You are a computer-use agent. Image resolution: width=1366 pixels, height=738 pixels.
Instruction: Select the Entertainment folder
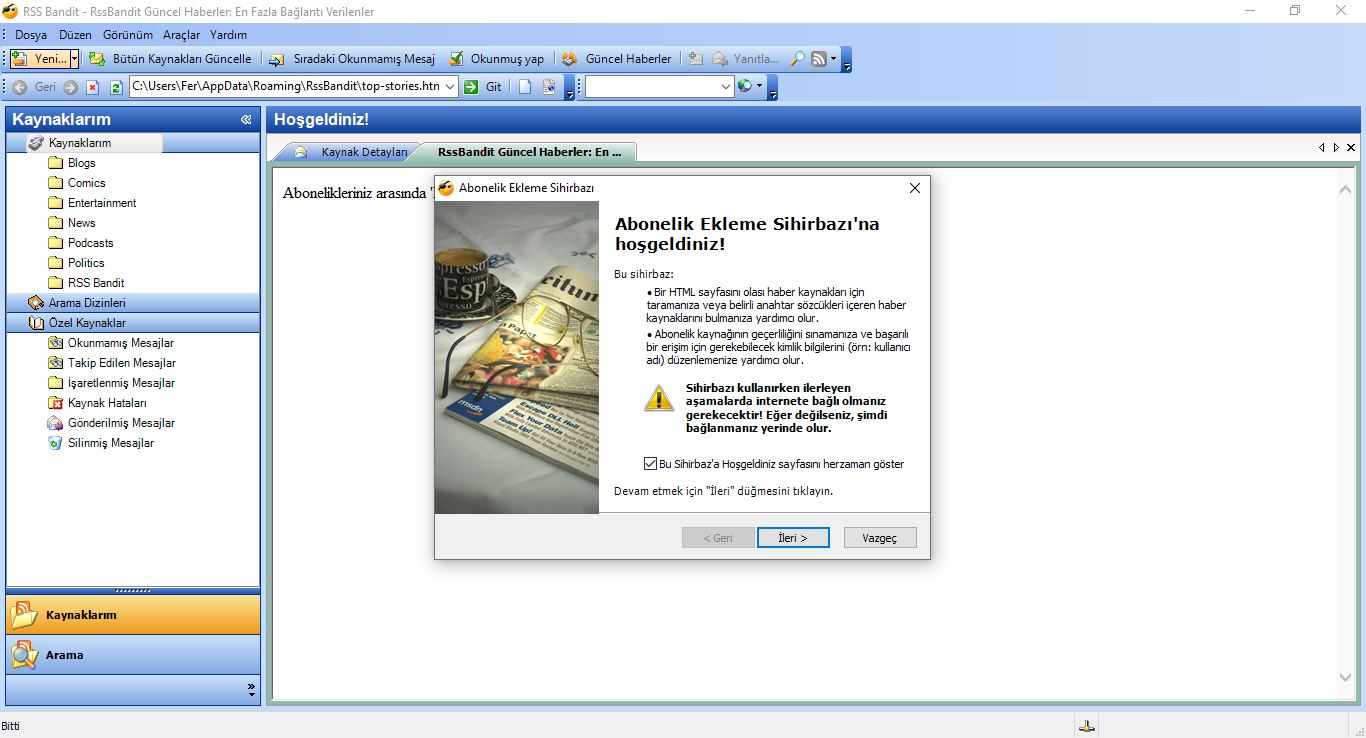click(x=102, y=203)
